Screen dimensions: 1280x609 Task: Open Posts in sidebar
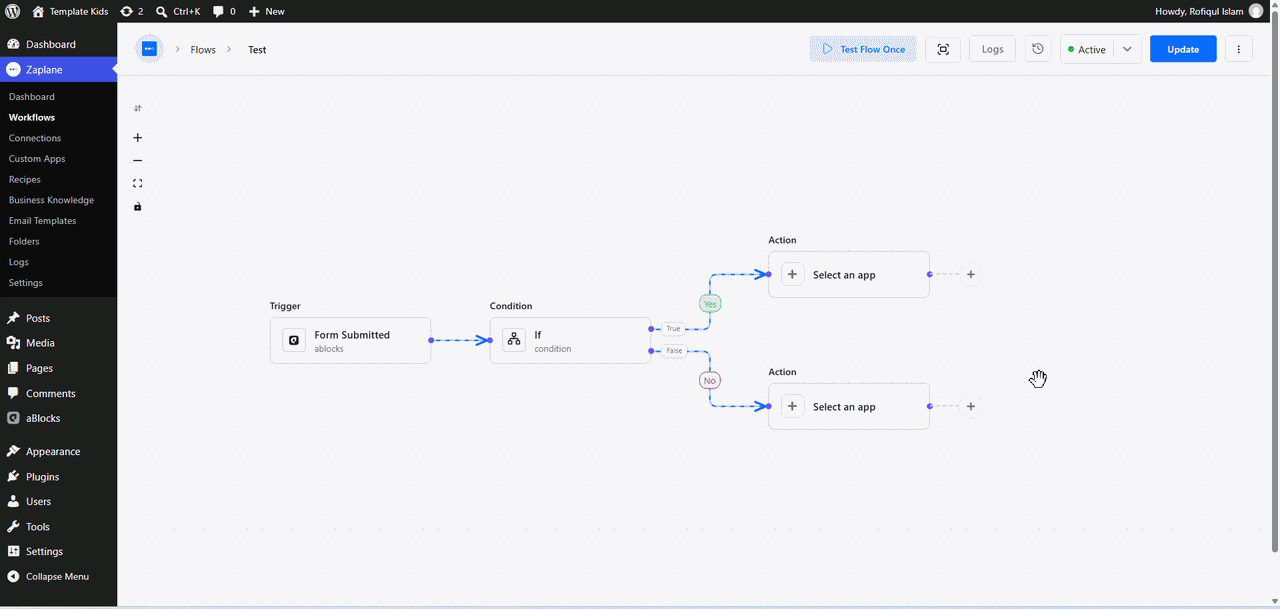tap(58, 318)
